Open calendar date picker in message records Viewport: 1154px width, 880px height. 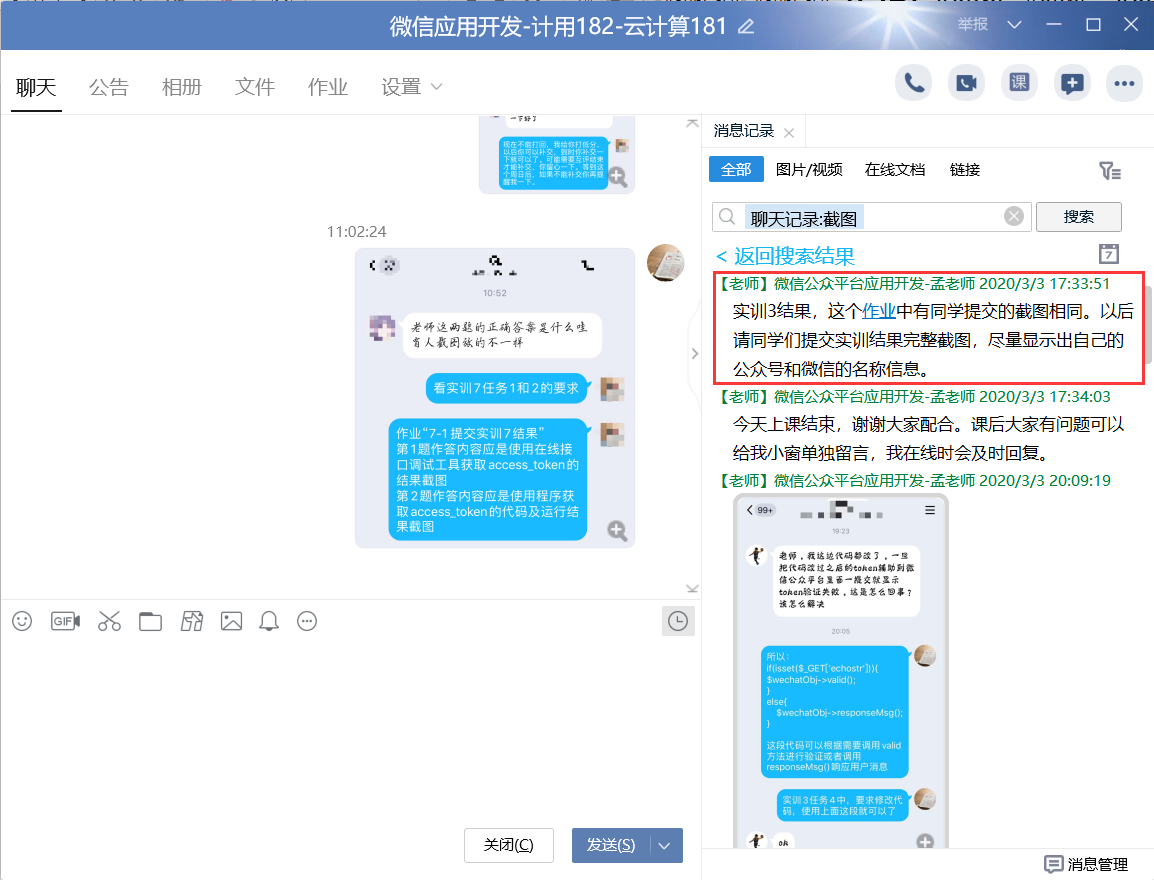coord(1108,253)
